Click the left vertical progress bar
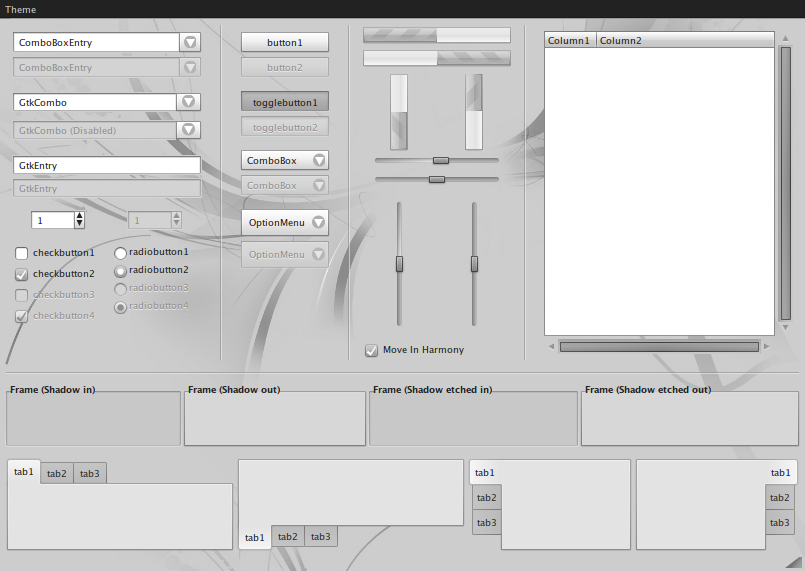805x571 pixels. (399, 112)
